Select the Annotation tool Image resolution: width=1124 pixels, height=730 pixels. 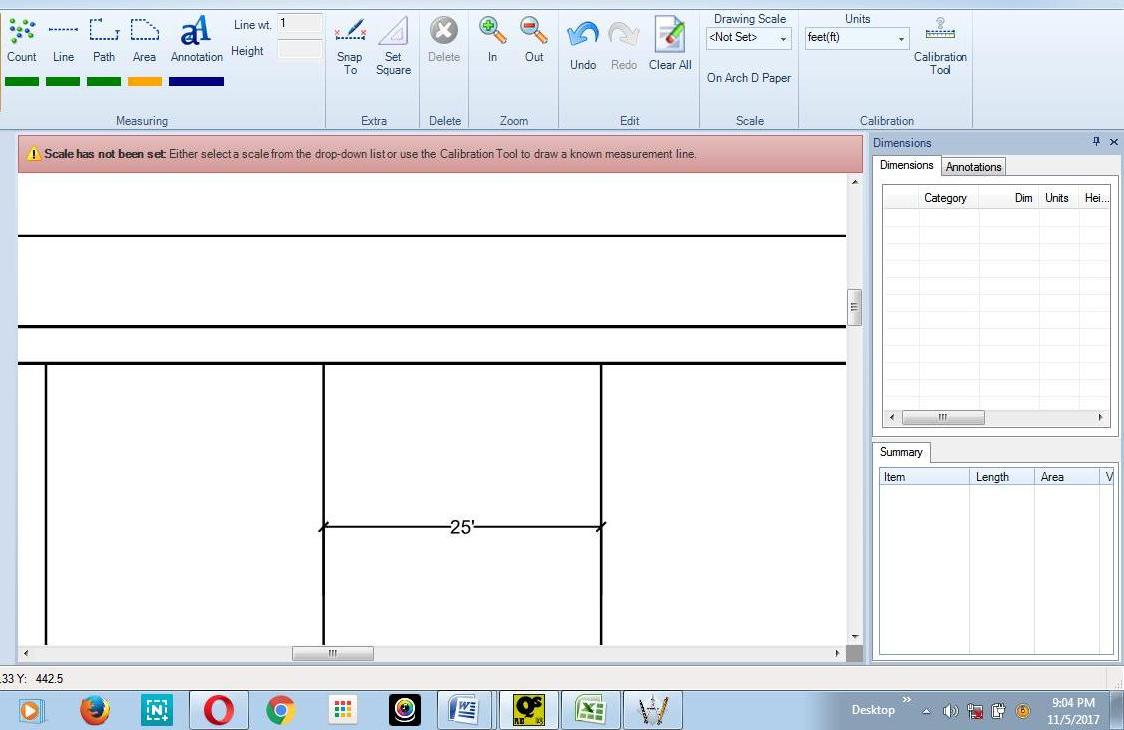pyautogui.click(x=196, y=38)
